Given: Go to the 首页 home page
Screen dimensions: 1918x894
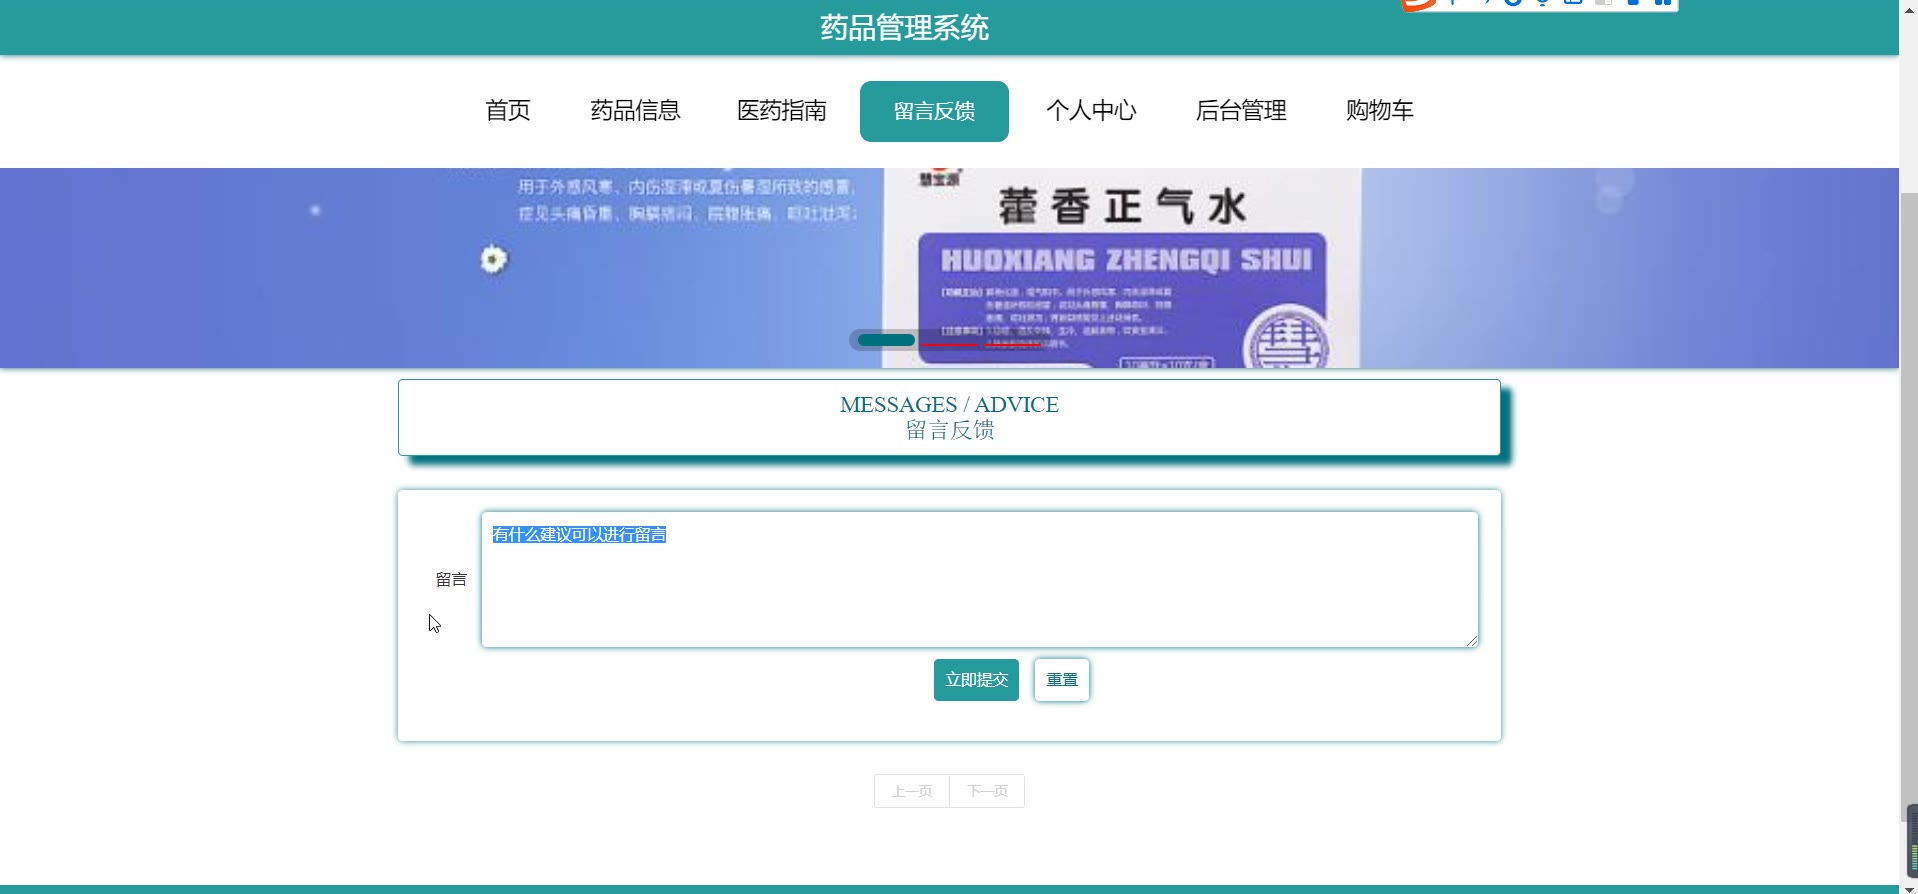Looking at the screenshot, I should (508, 111).
